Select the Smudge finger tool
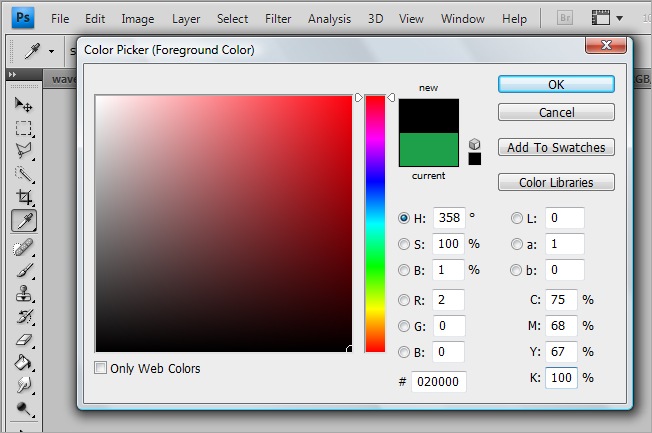 pos(24,386)
